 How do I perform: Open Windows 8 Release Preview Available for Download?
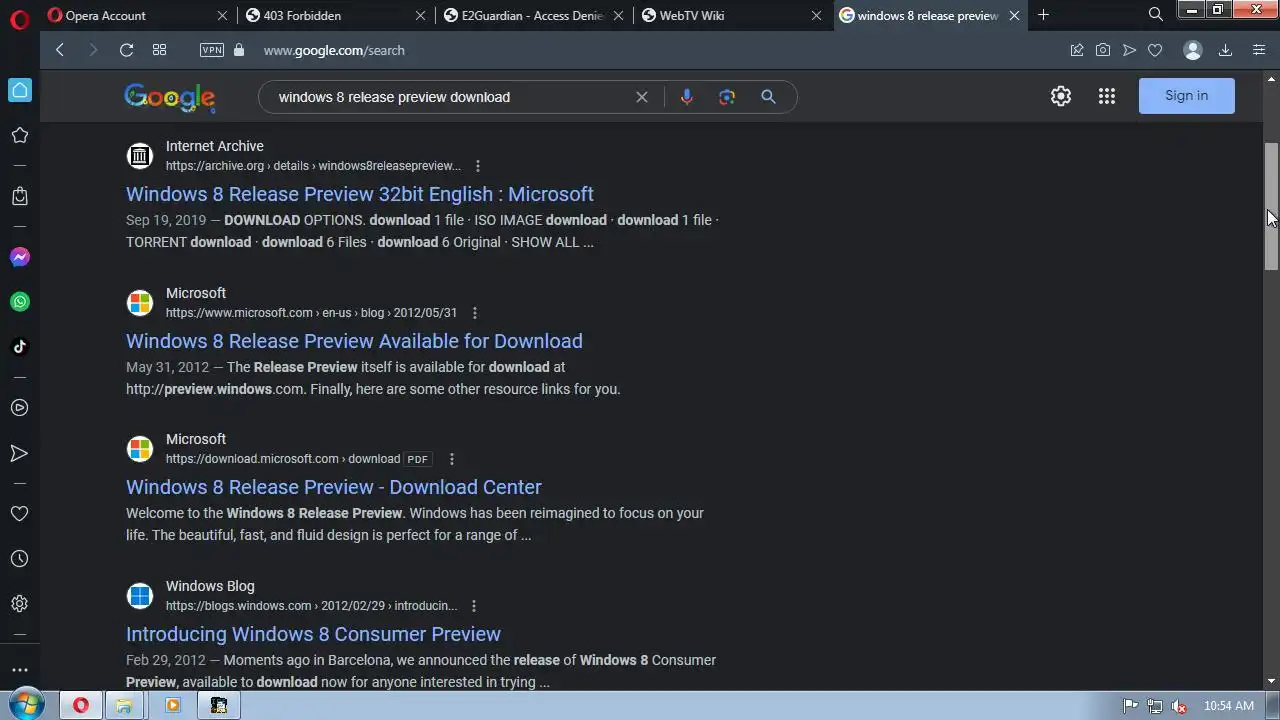tap(354, 341)
